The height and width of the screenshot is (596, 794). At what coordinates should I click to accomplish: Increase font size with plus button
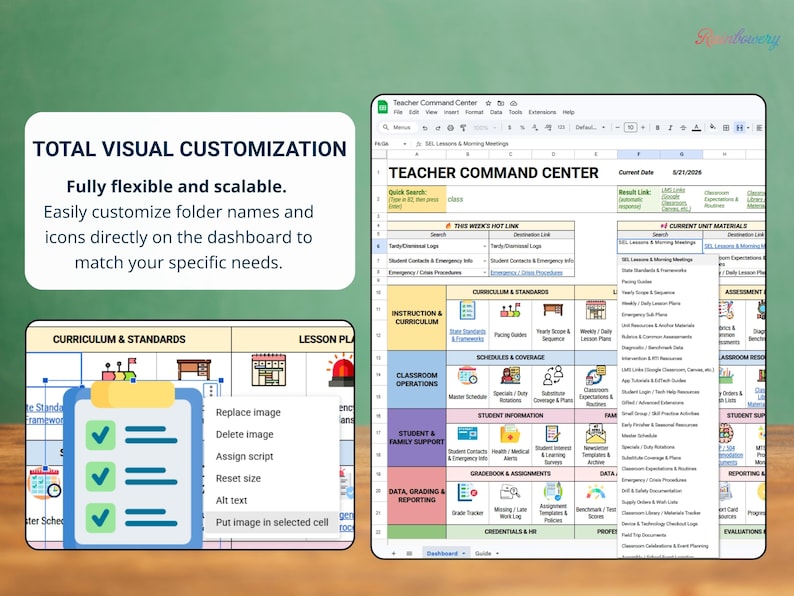643,128
